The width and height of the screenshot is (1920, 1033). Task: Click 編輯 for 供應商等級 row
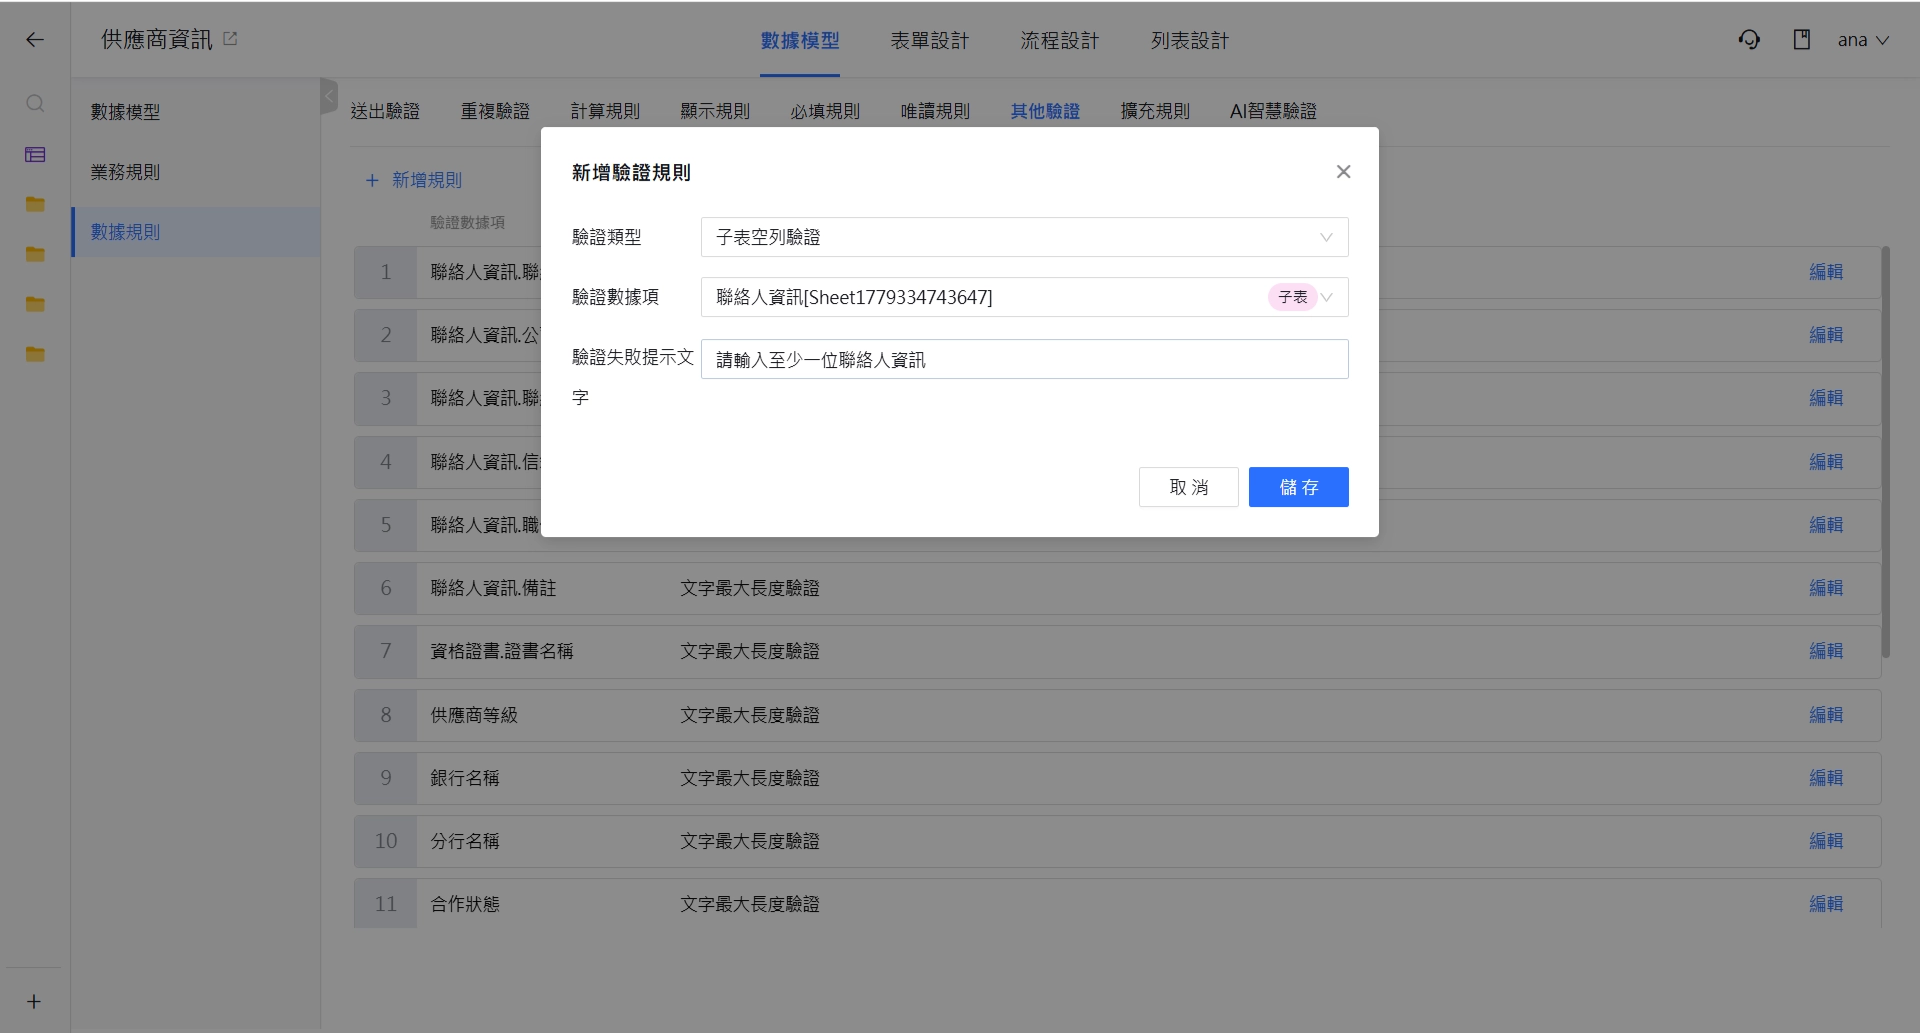1826,715
